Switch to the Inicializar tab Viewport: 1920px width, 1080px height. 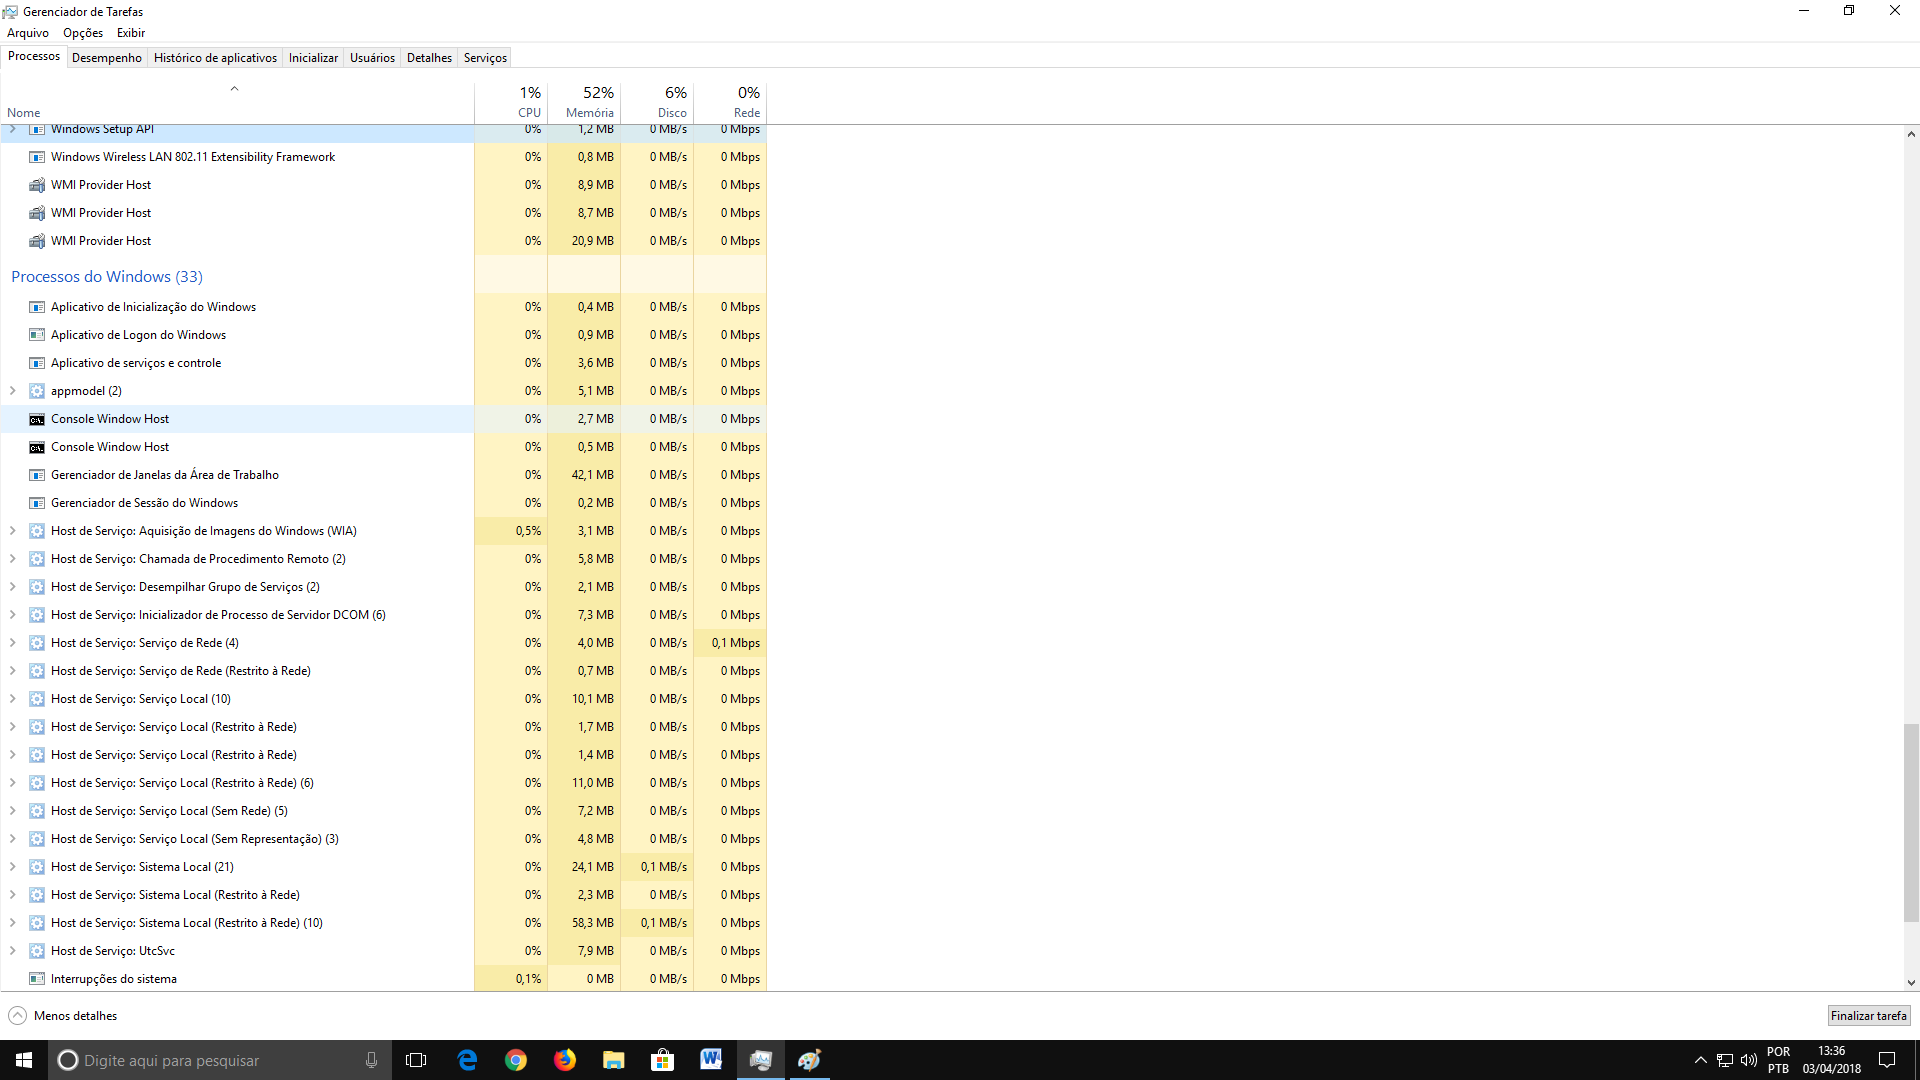pyautogui.click(x=313, y=58)
